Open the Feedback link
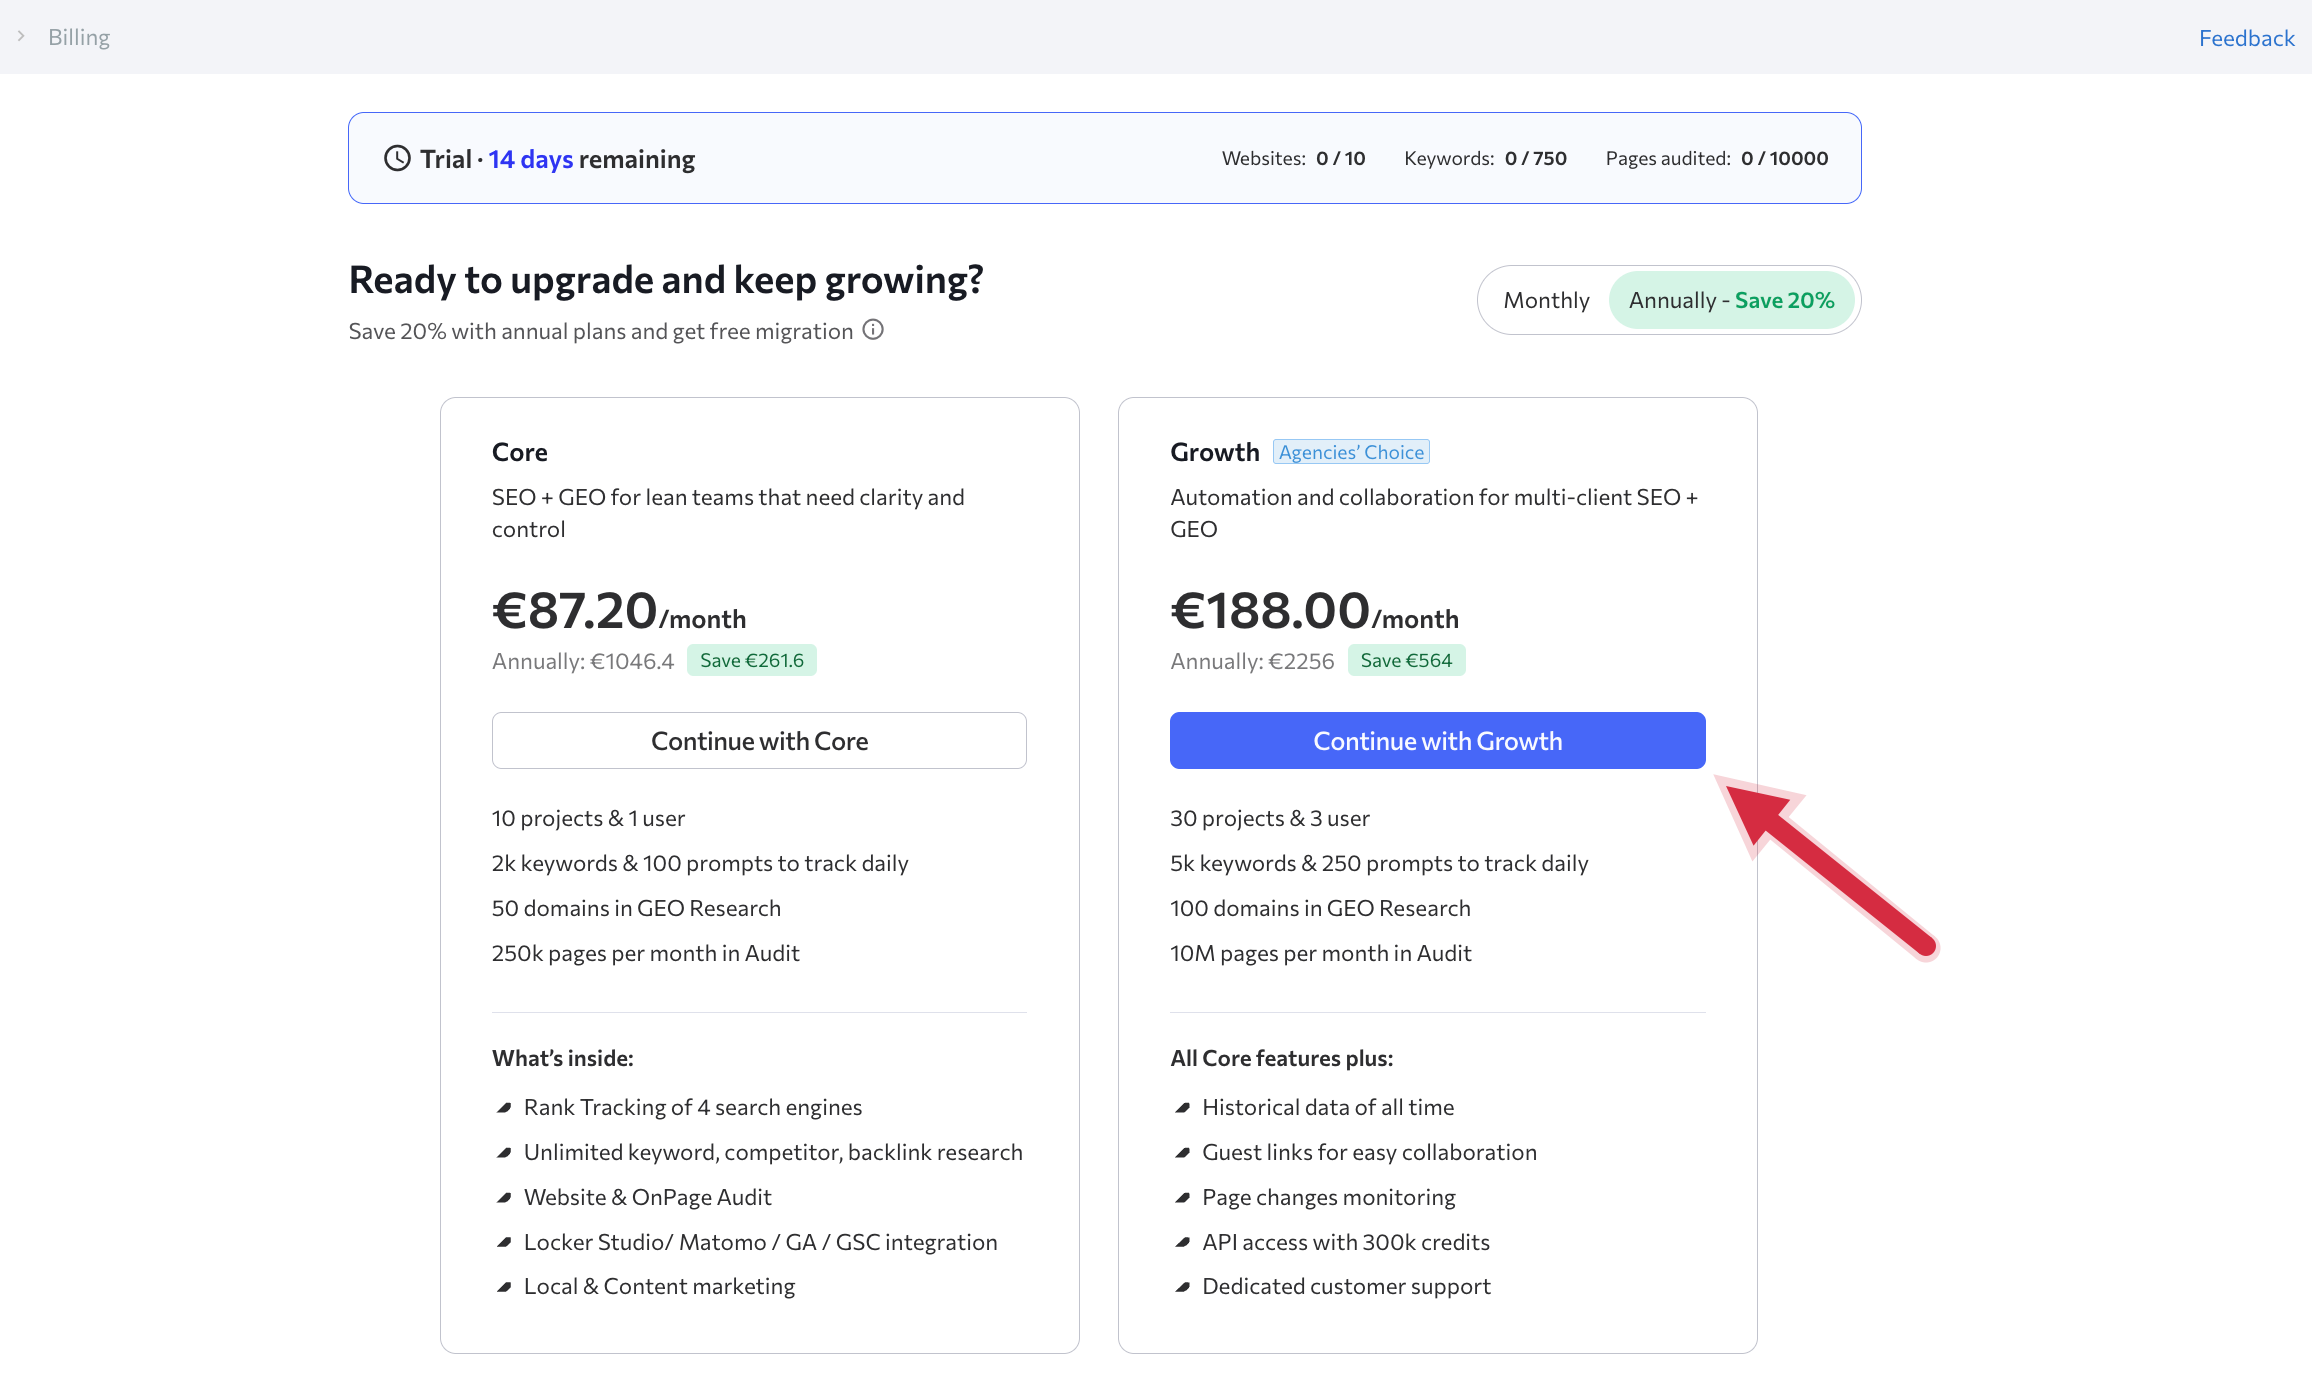 [2246, 38]
